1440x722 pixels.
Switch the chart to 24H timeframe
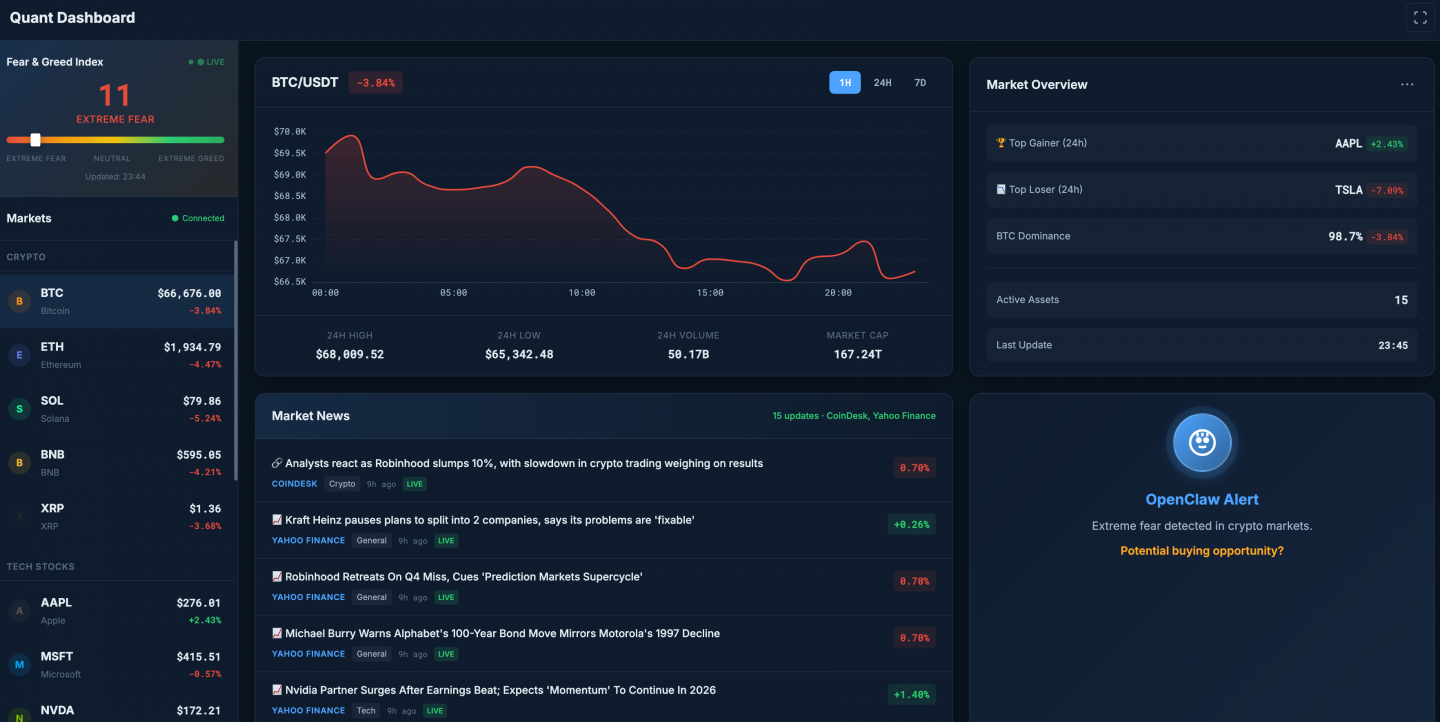(x=882, y=83)
